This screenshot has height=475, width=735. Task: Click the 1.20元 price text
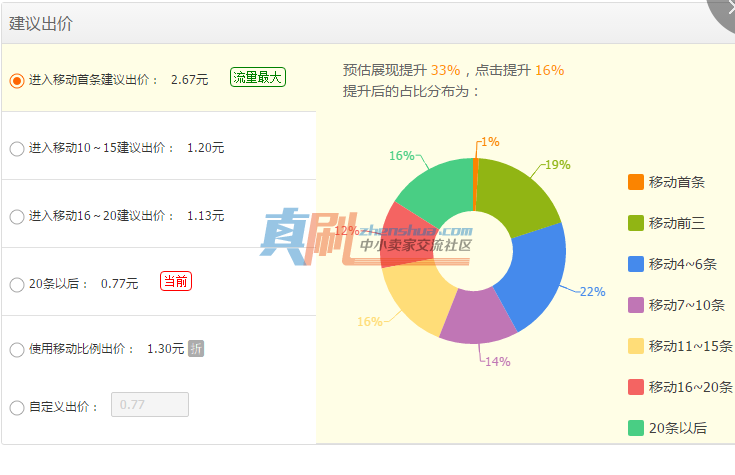click(205, 148)
